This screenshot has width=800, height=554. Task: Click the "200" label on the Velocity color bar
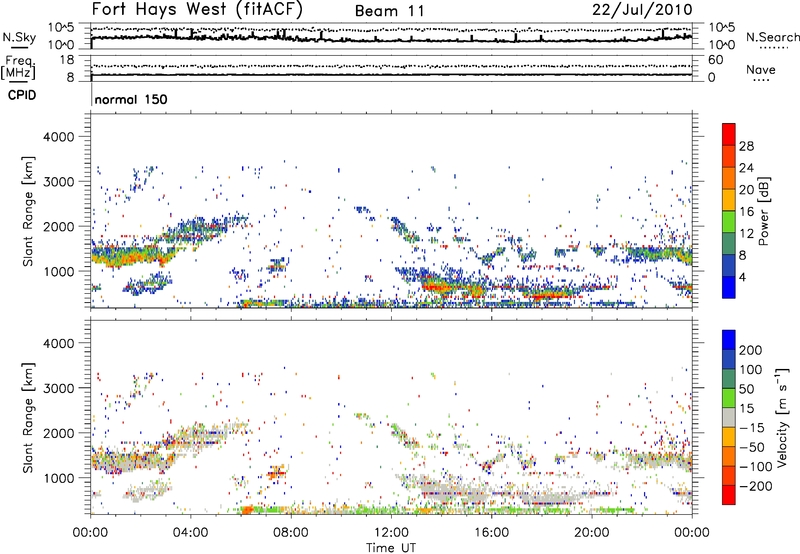point(751,350)
